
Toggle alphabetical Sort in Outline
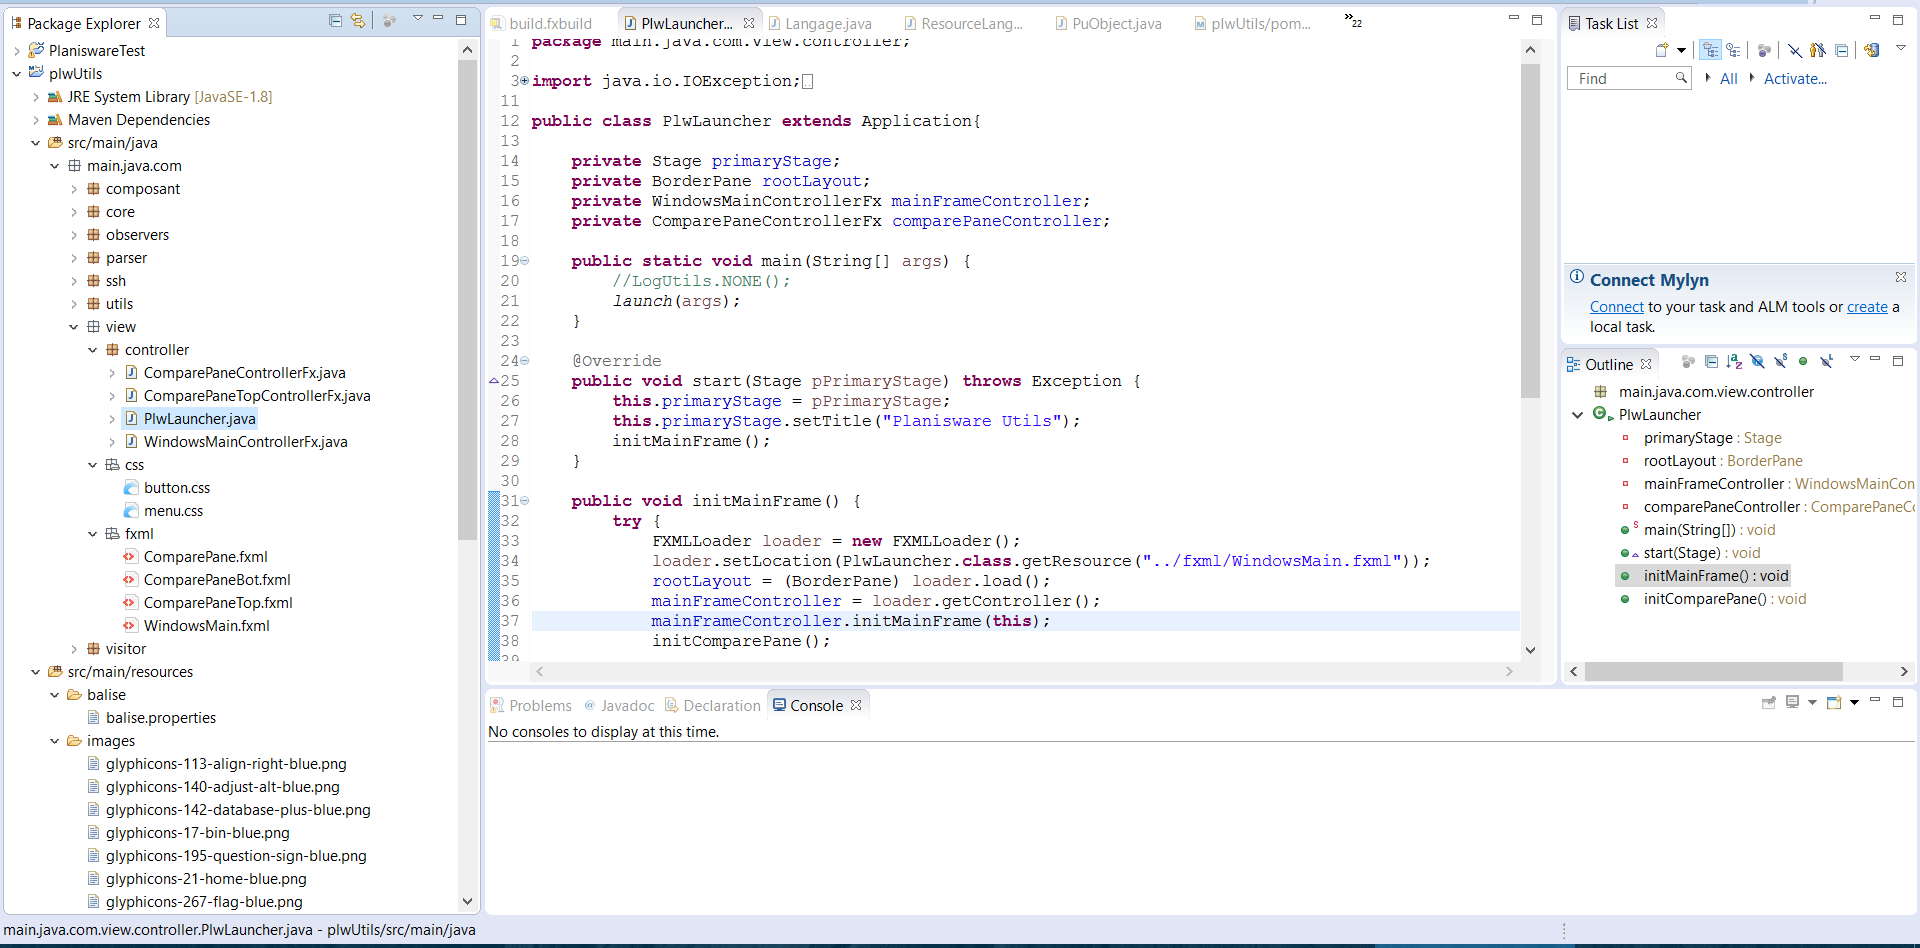1734,362
